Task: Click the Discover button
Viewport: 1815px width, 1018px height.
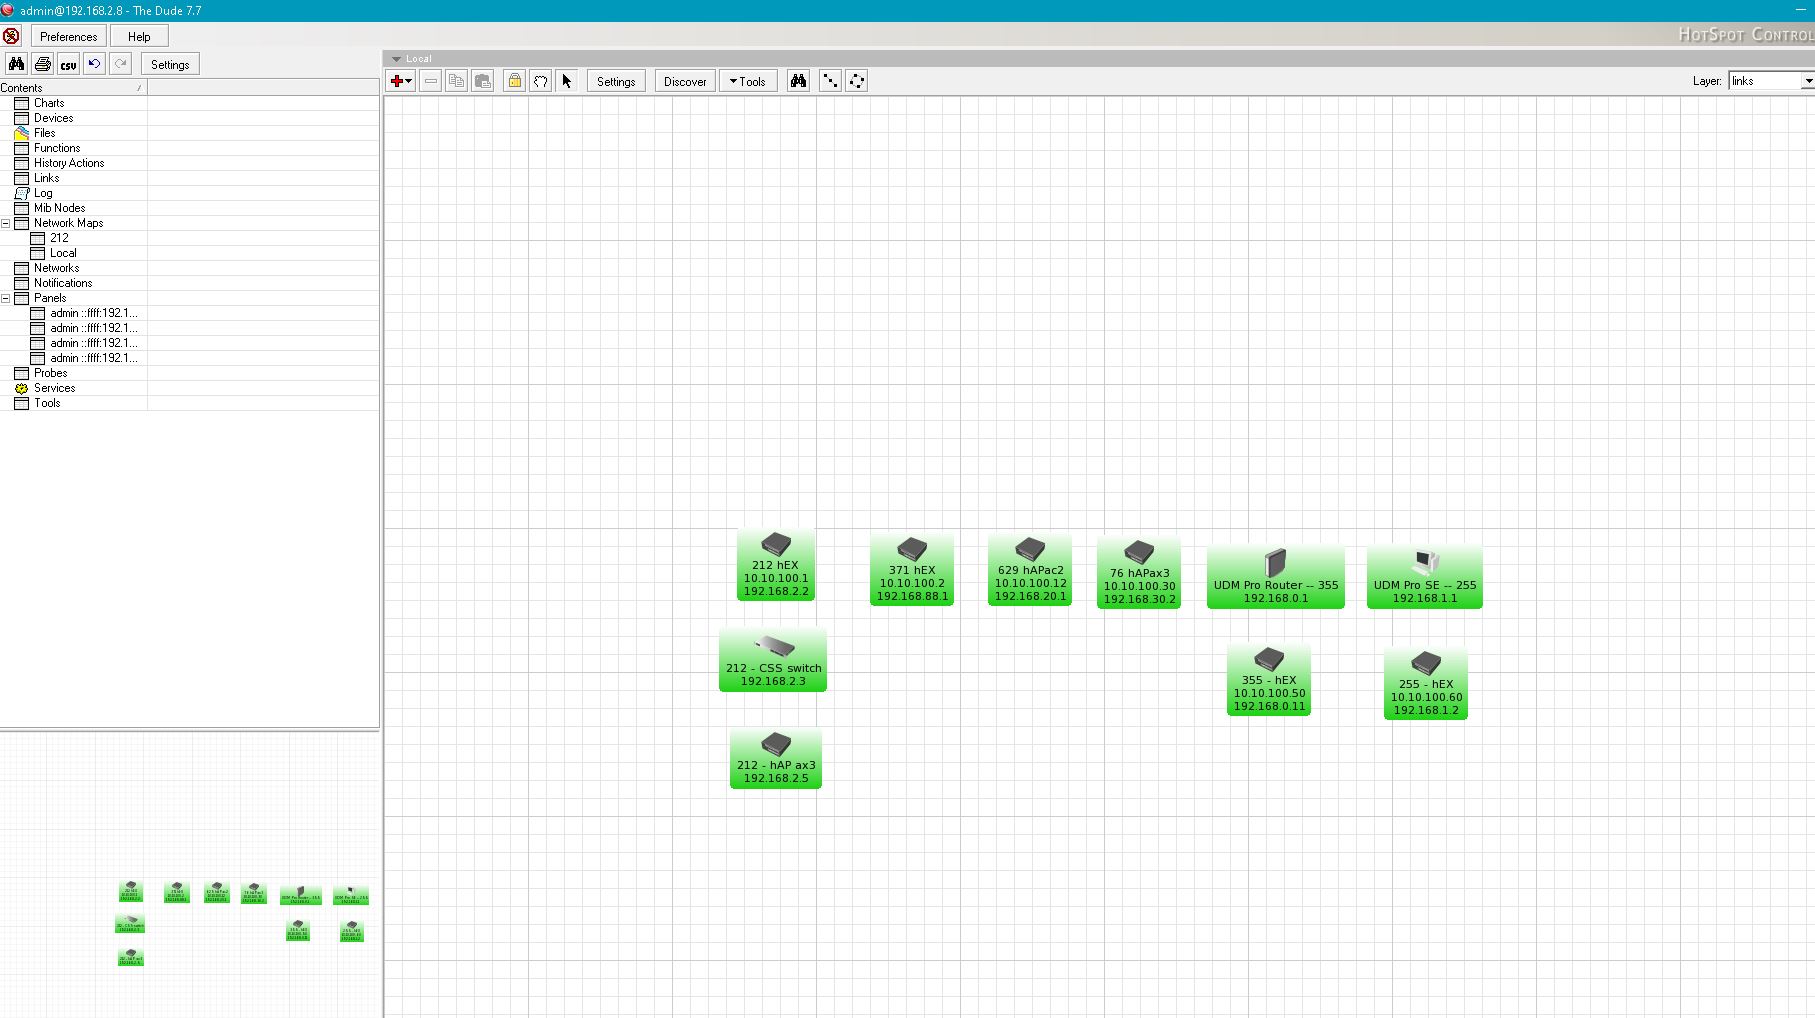Action: pyautogui.click(x=685, y=81)
